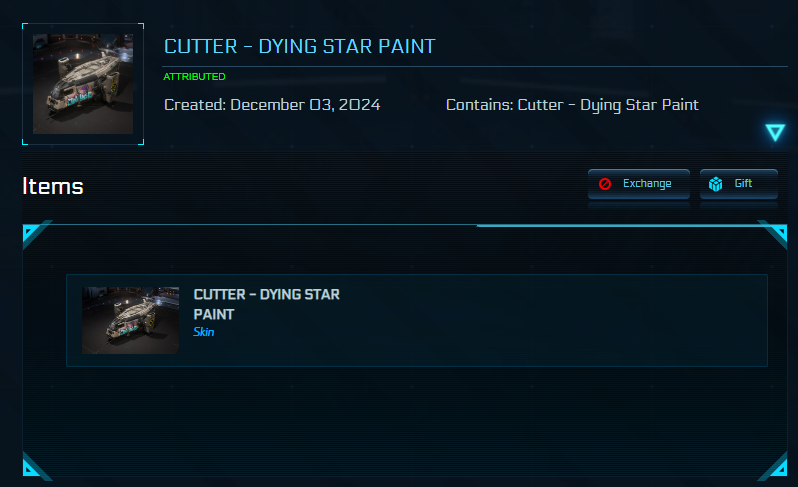Click the top-left corner bracket of Items panel
The height and width of the screenshot is (487, 798).
pos(34,235)
